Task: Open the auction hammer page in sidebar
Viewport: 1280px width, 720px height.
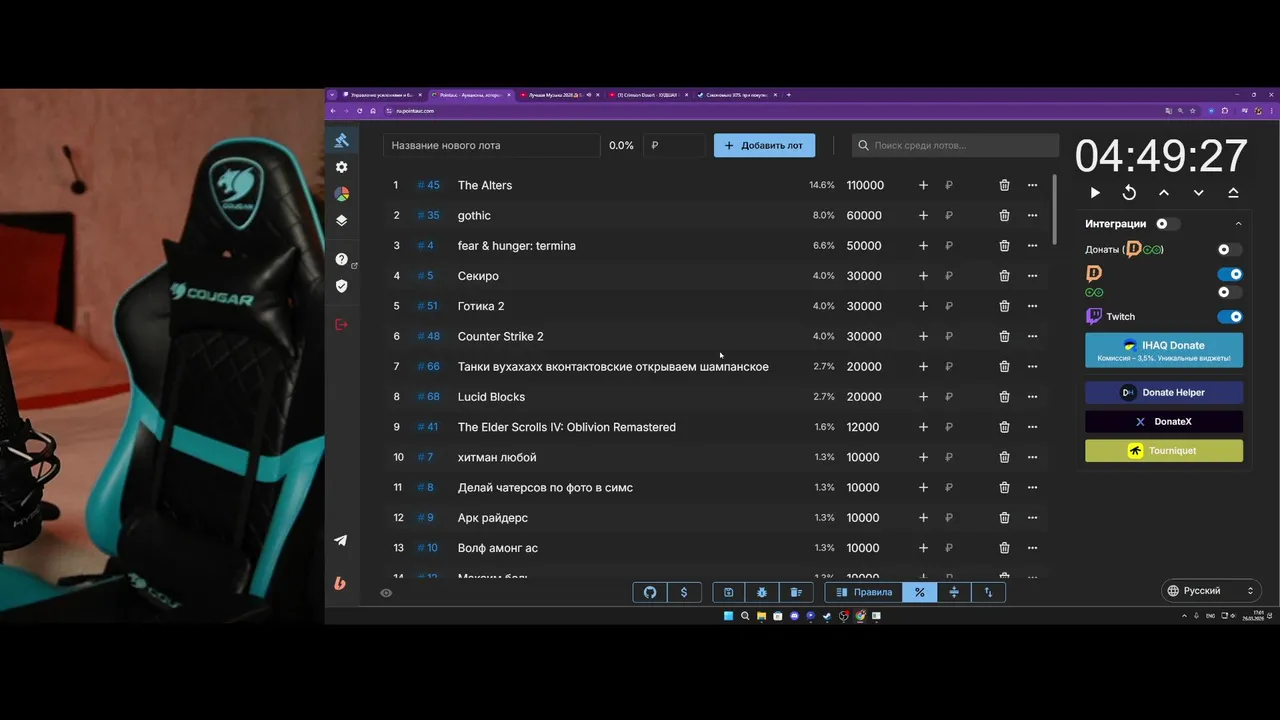Action: click(x=341, y=140)
